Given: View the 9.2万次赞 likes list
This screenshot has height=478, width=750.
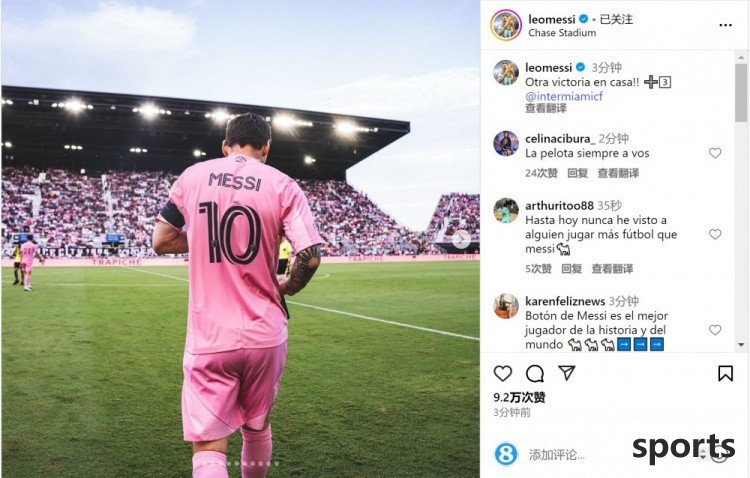Looking at the screenshot, I should [519, 397].
